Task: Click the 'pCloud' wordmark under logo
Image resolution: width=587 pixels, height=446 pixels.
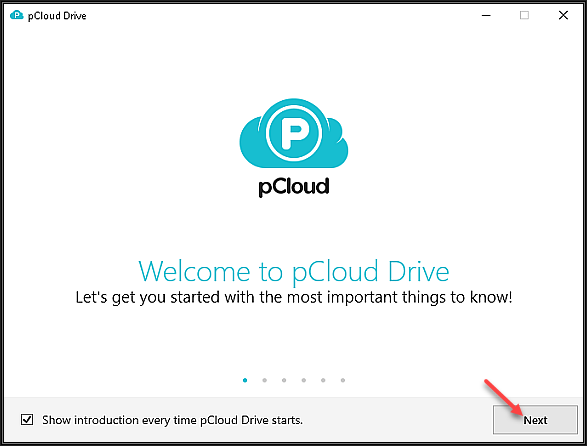Action: point(294,187)
